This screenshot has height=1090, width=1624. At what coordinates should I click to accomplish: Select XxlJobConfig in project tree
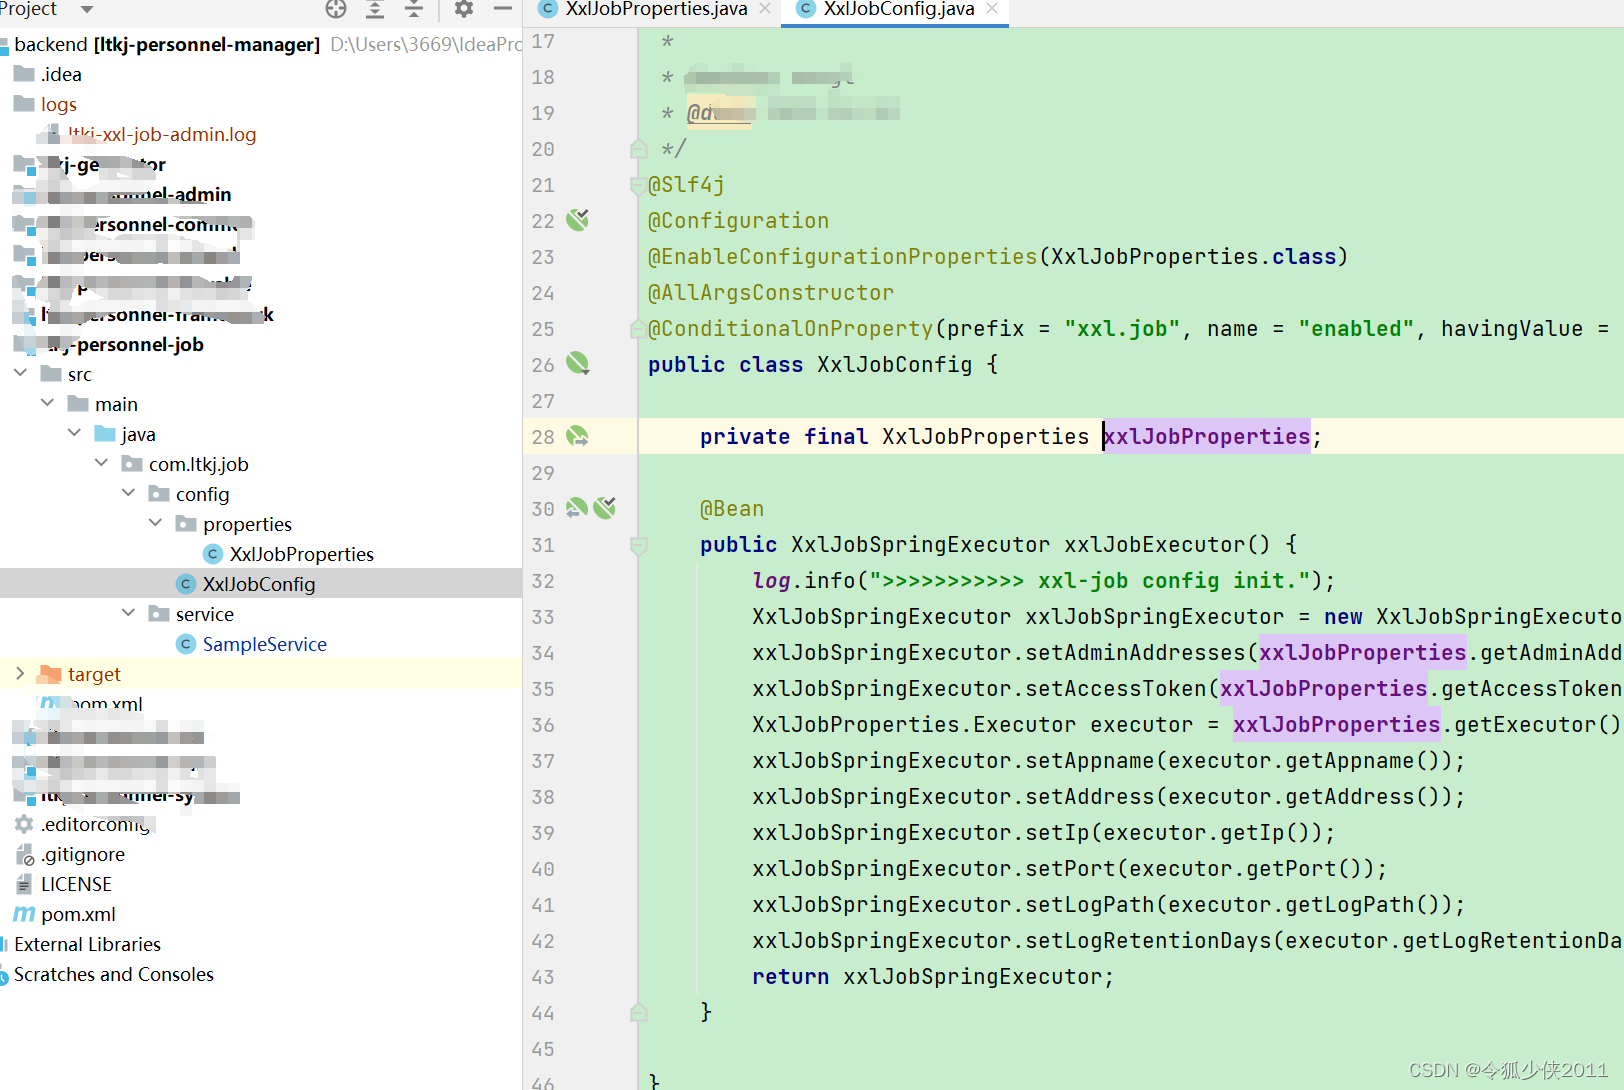[x=260, y=584]
